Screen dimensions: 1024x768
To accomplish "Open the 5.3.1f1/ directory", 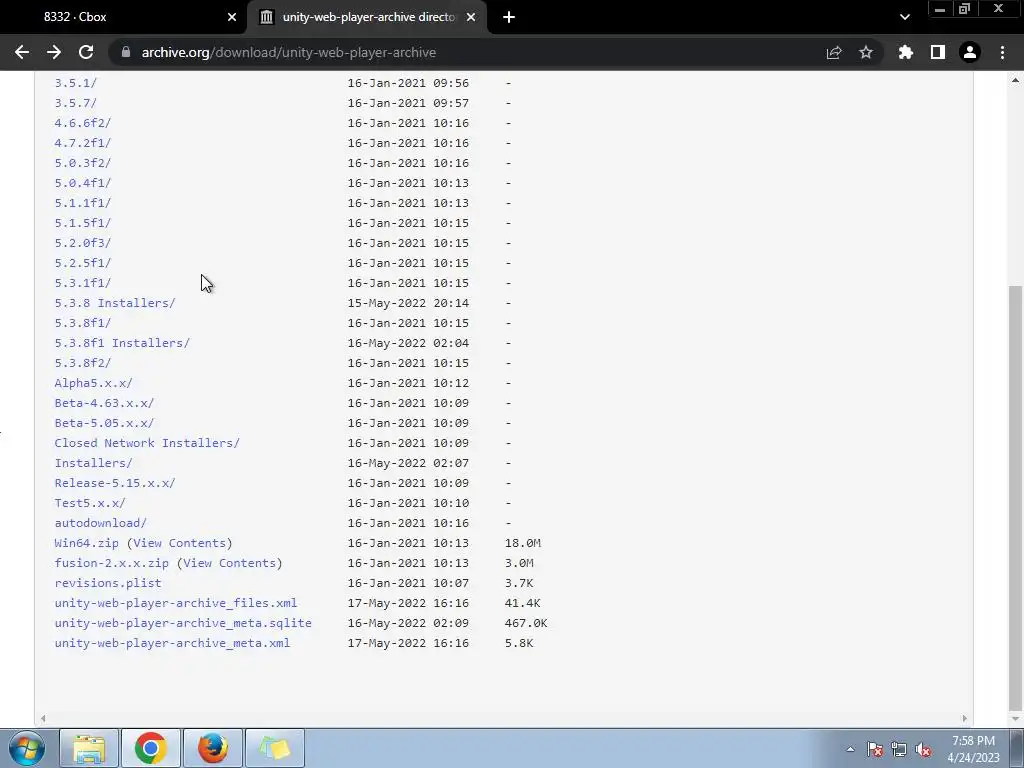I will click(83, 283).
